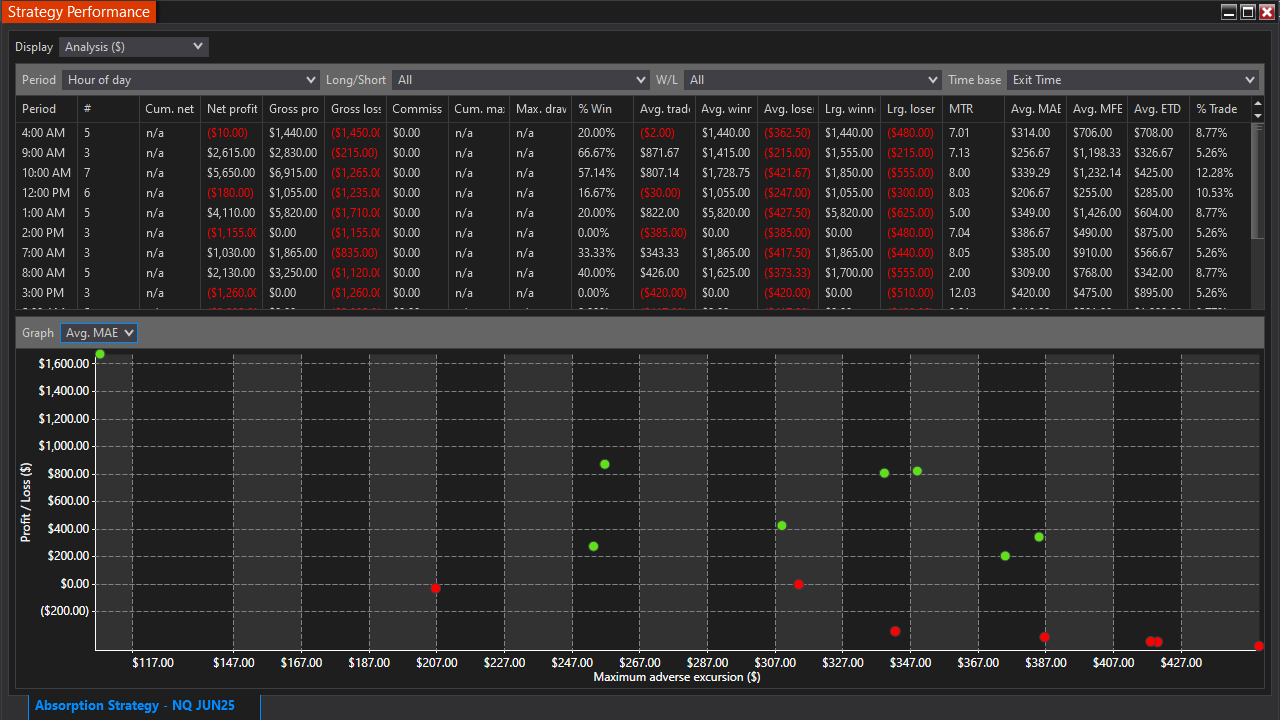
Task: Sort by the MTR column header
Action: pyautogui.click(x=973, y=109)
